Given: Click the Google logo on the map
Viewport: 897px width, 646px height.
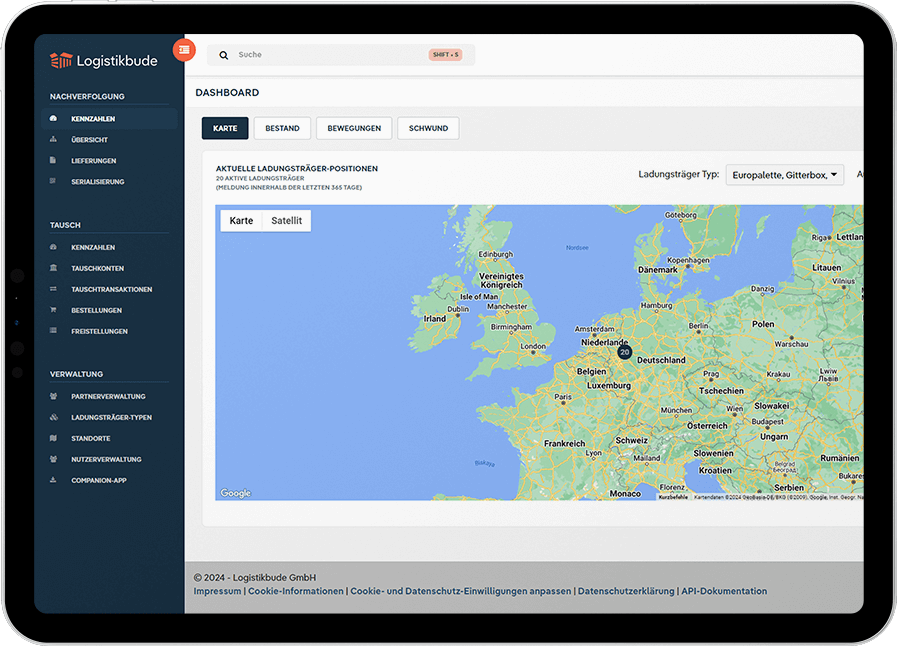Looking at the screenshot, I should [236, 493].
